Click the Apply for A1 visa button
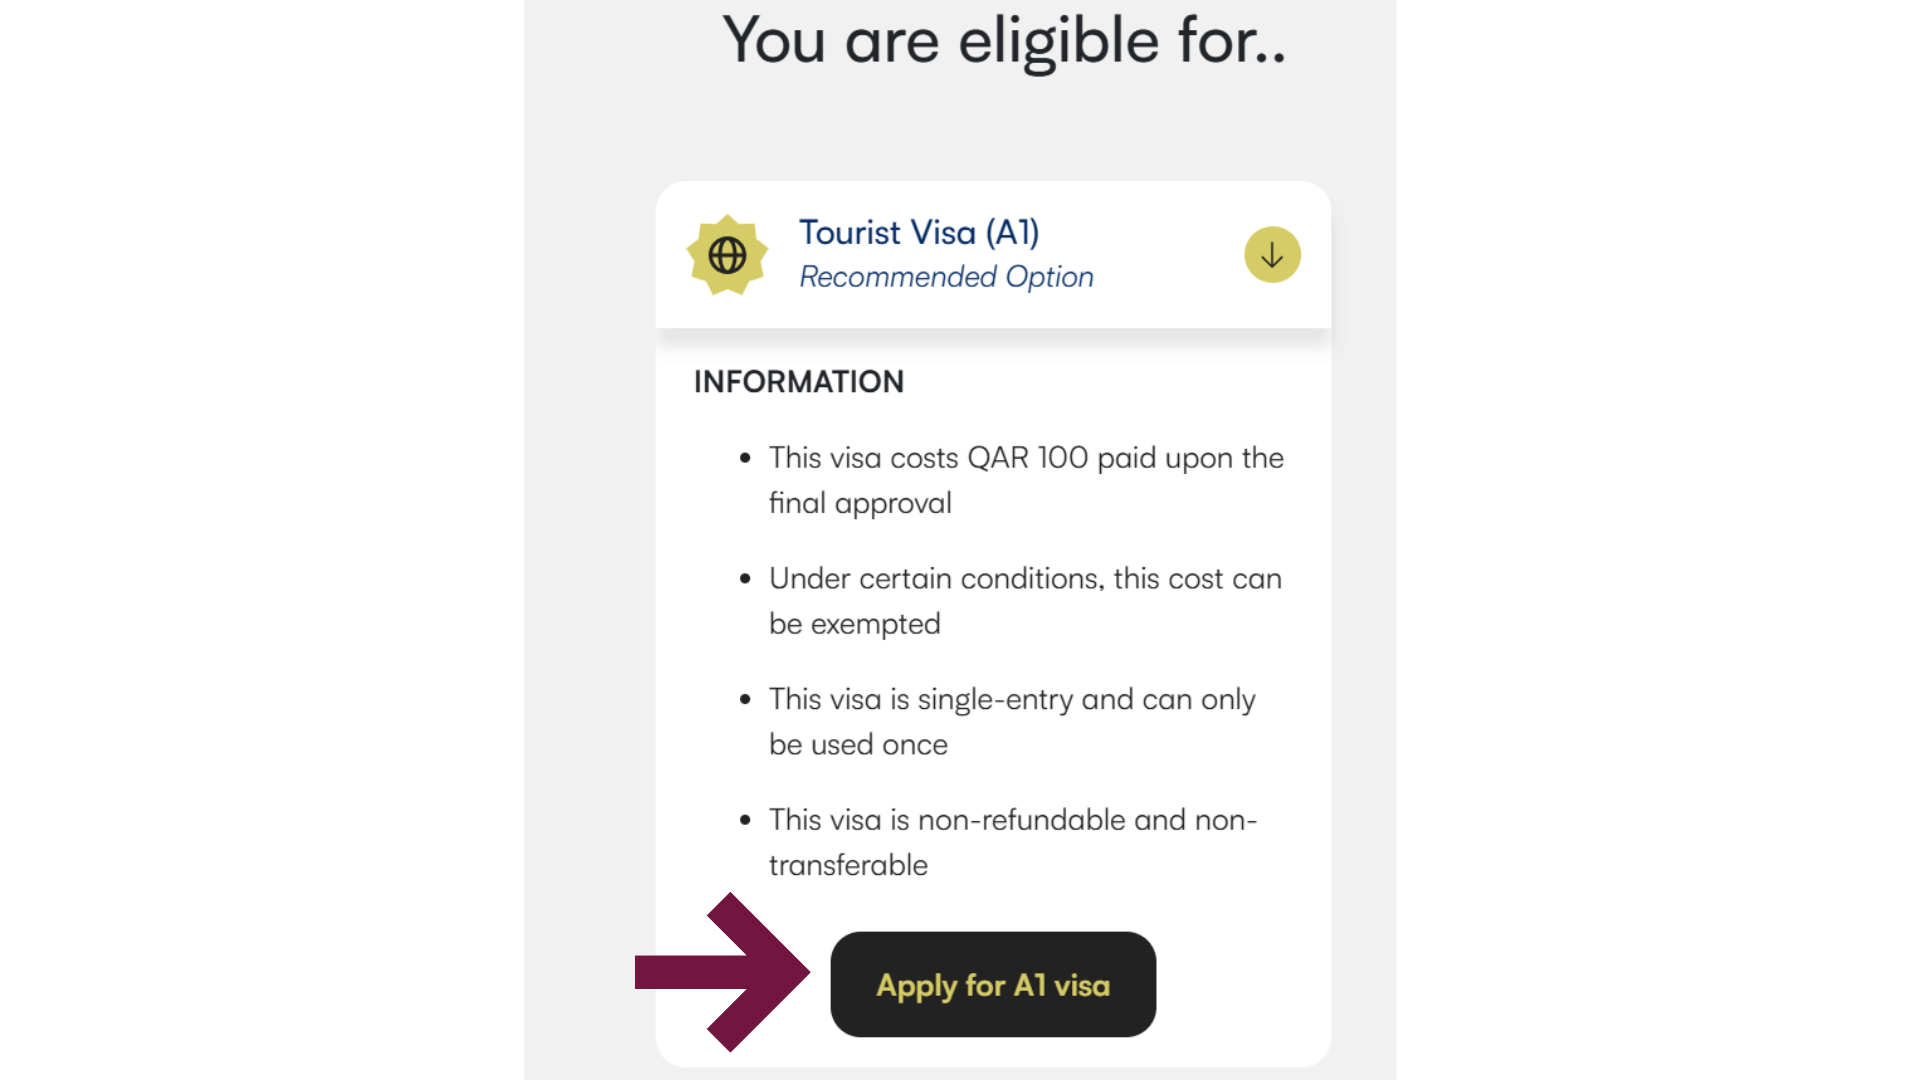1920x1080 pixels. click(993, 985)
